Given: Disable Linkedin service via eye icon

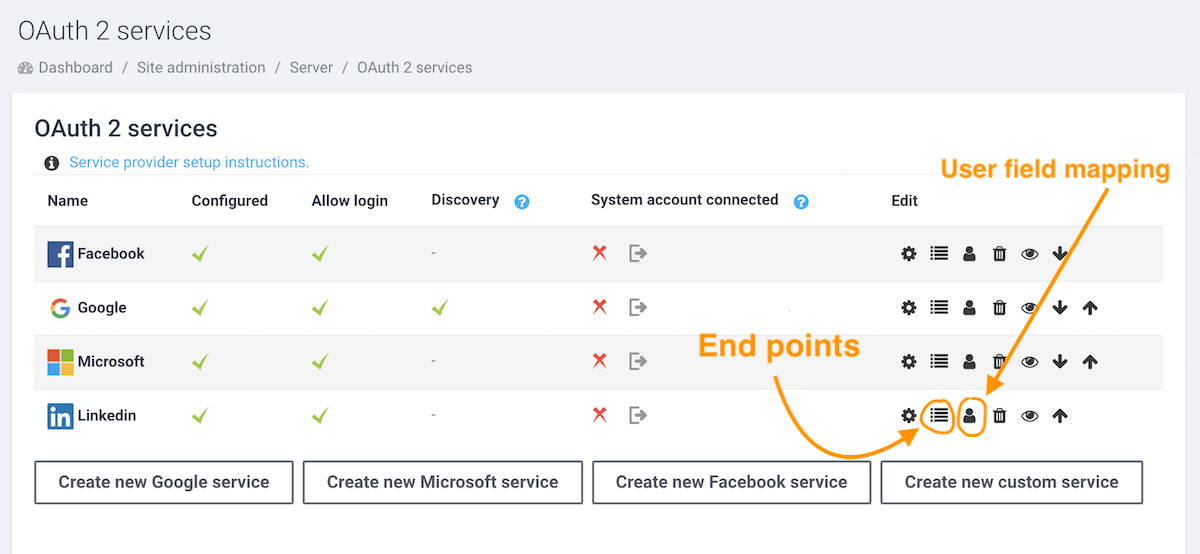Looking at the screenshot, I should pos(1030,416).
